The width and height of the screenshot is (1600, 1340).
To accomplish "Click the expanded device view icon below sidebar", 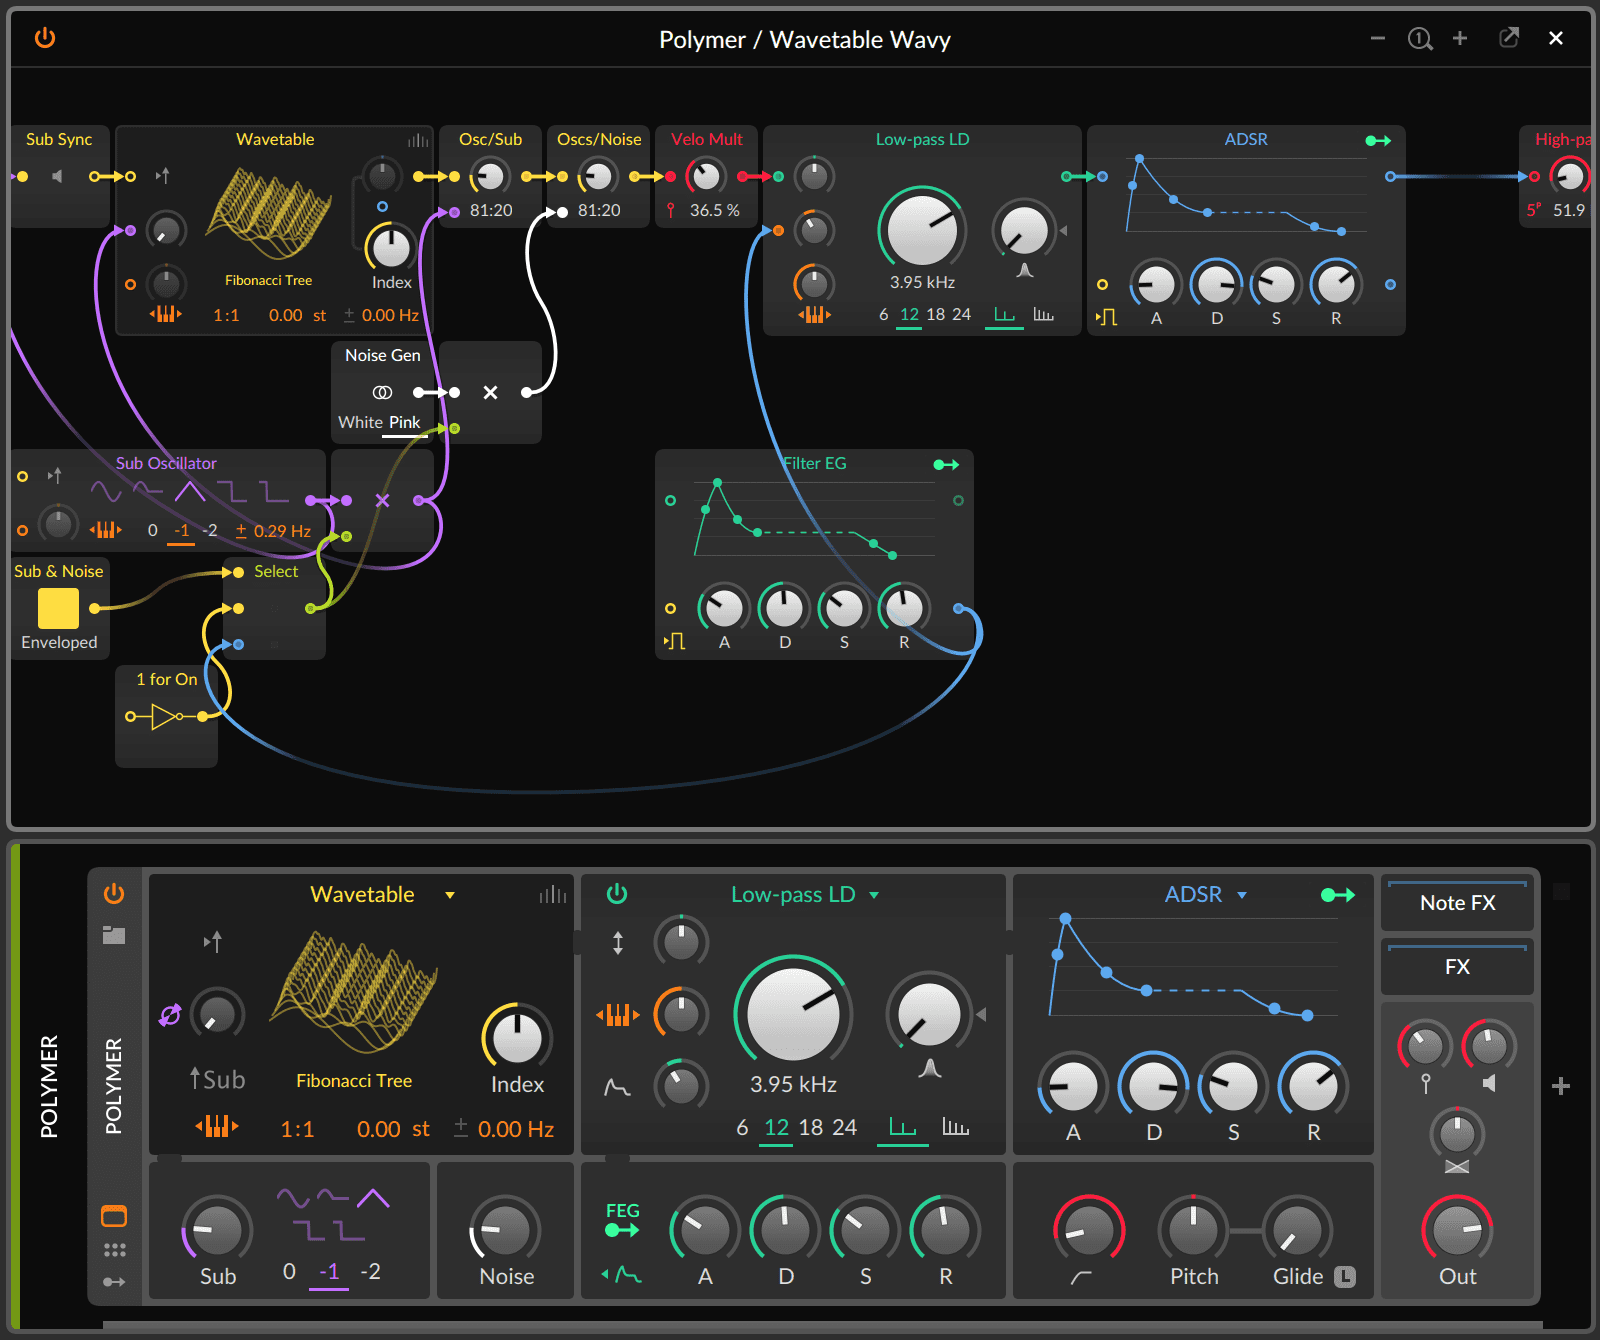I will point(114,1215).
